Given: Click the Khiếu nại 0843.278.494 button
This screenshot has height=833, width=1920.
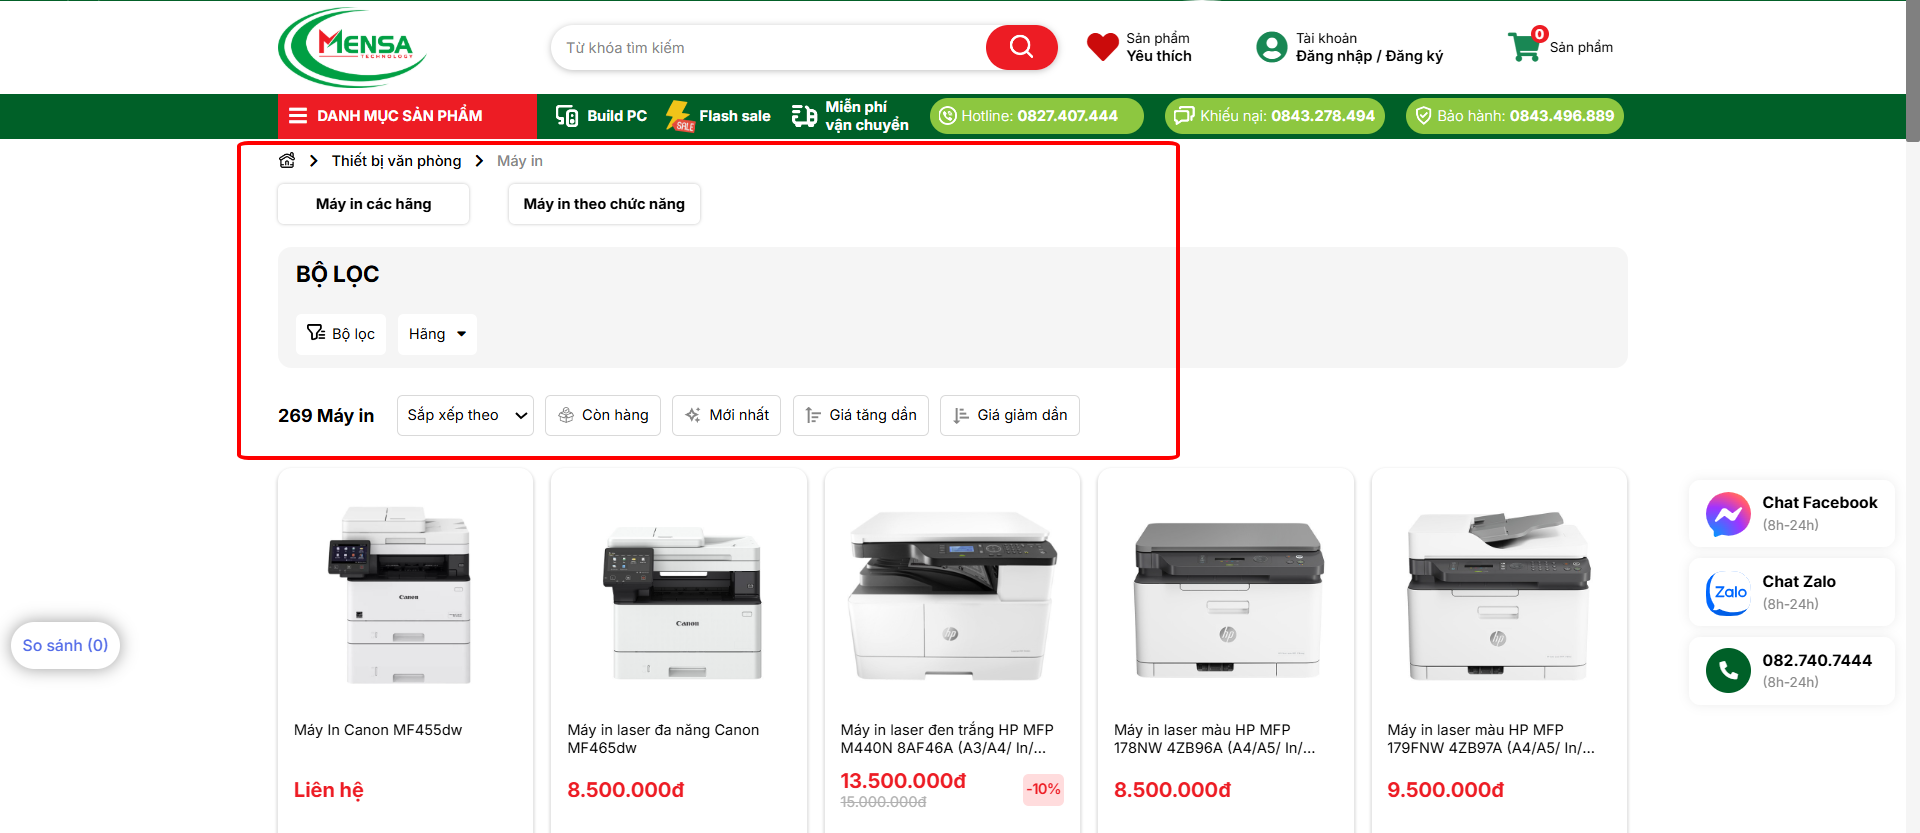Looking at the screenshot, I should pyautogui.click(x=1275, y=116).
